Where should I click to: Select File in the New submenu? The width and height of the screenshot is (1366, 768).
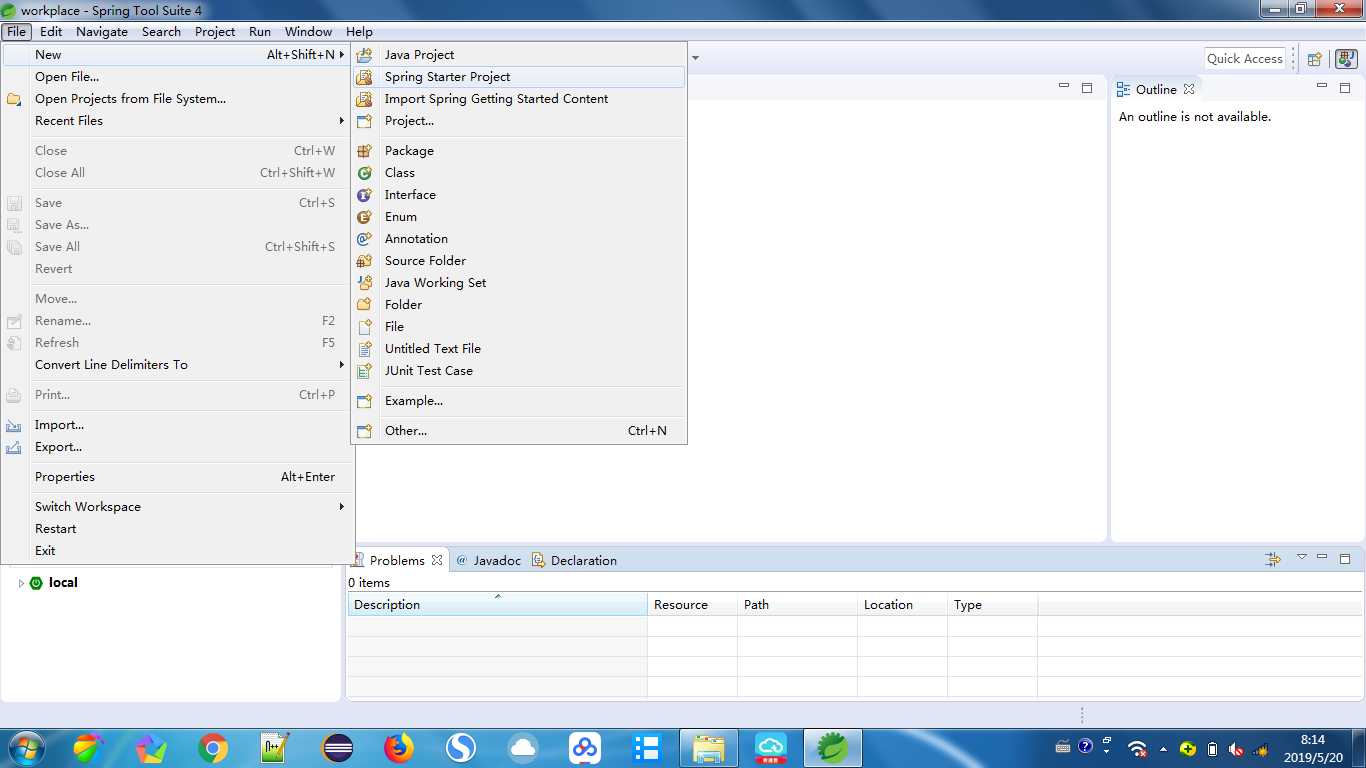(519, 327)
